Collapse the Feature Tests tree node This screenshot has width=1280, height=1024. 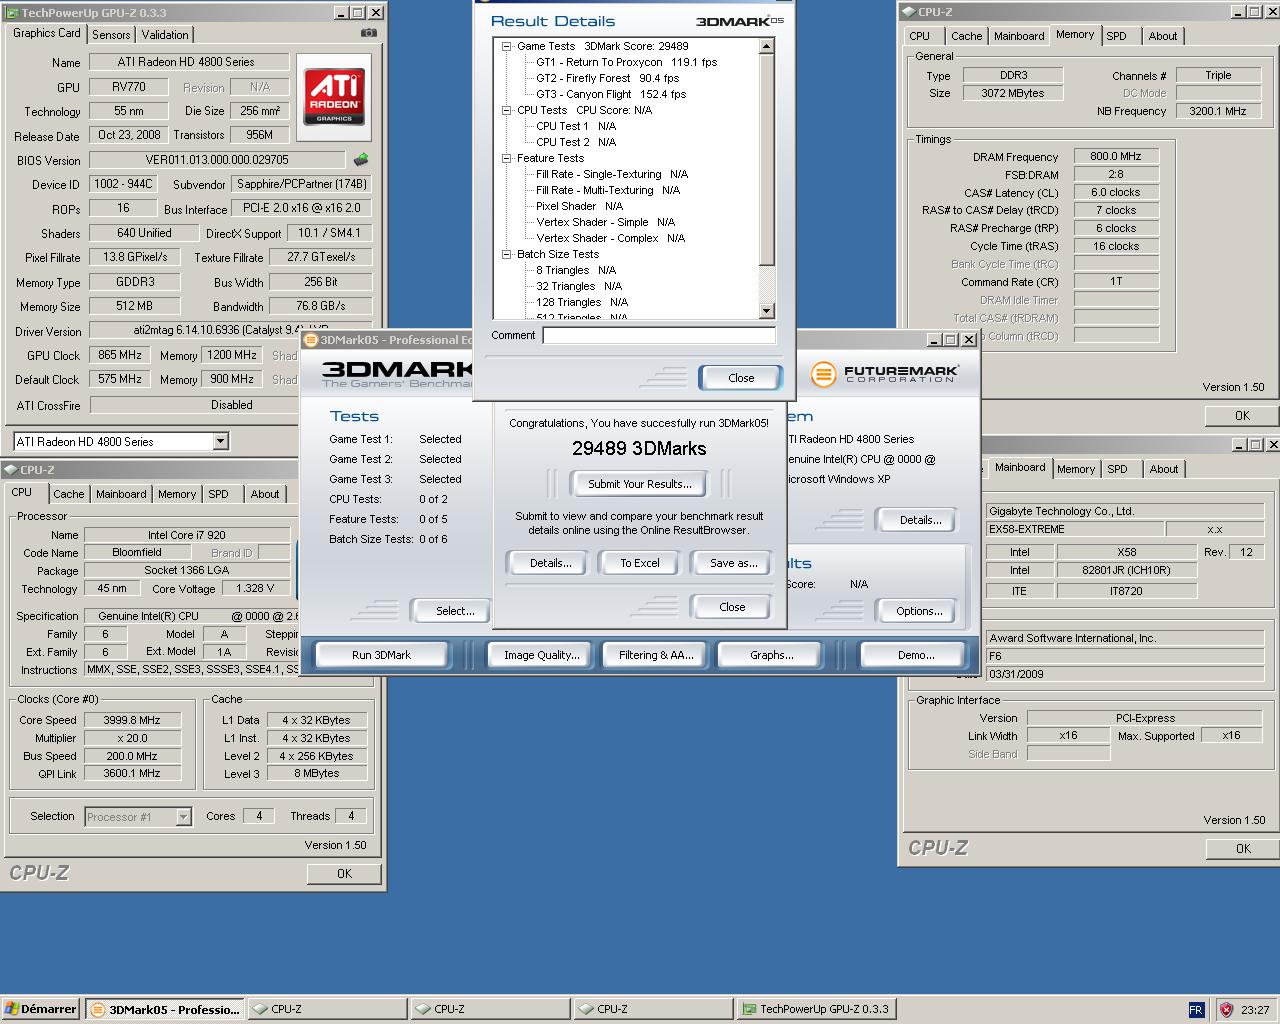pyautogui.click(x=507, y=158)
